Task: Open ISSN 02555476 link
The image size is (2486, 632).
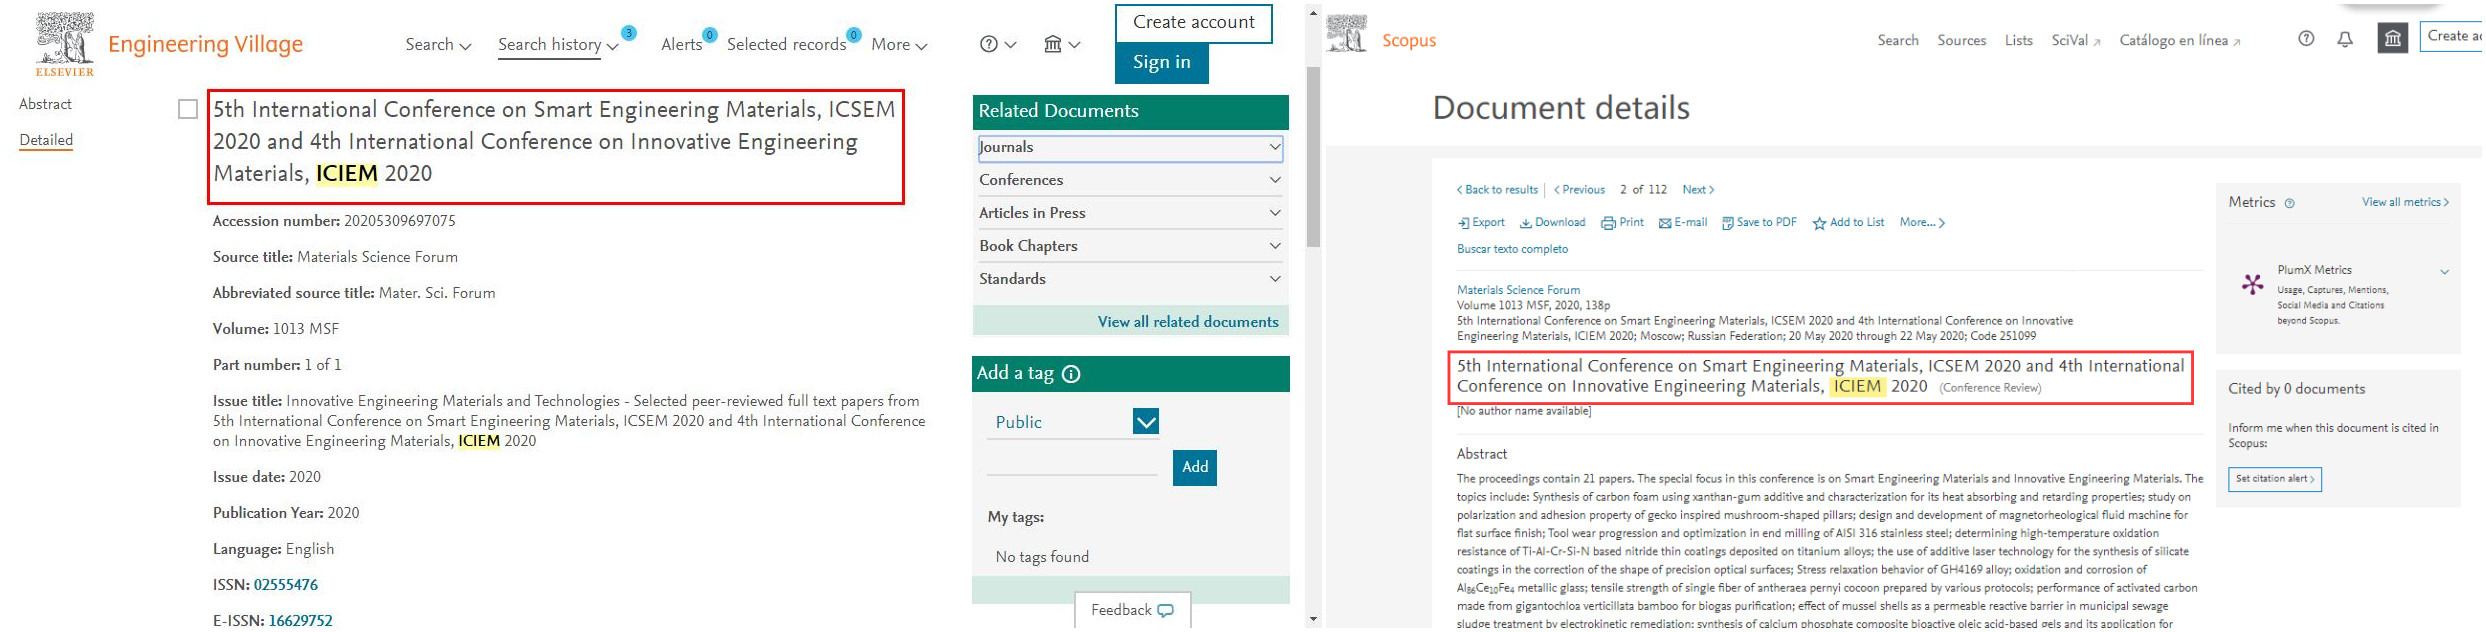Action: 286,585
